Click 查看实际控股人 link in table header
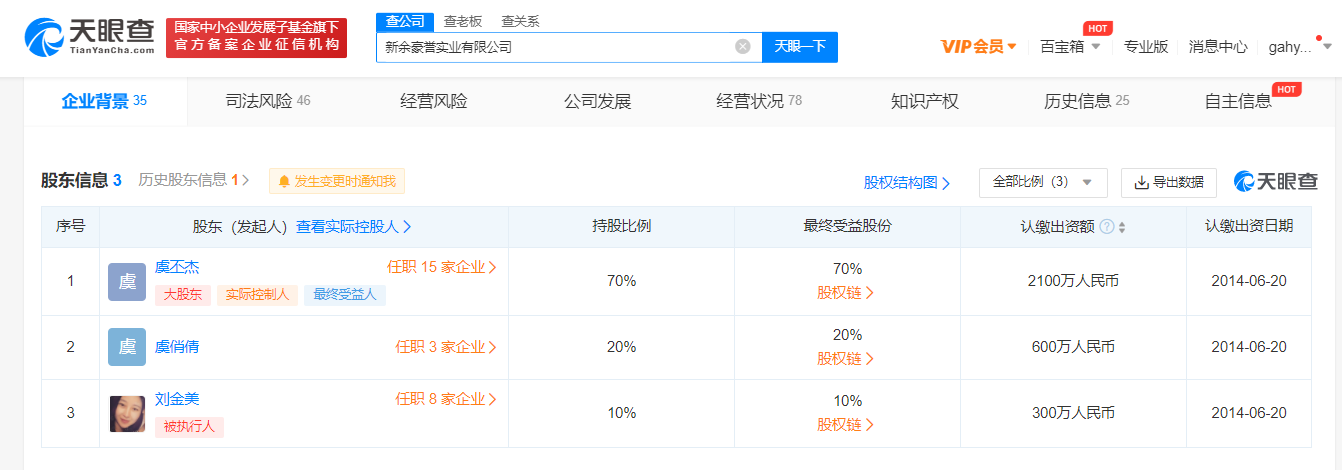The image size is (1342, 470). [354, 227]
